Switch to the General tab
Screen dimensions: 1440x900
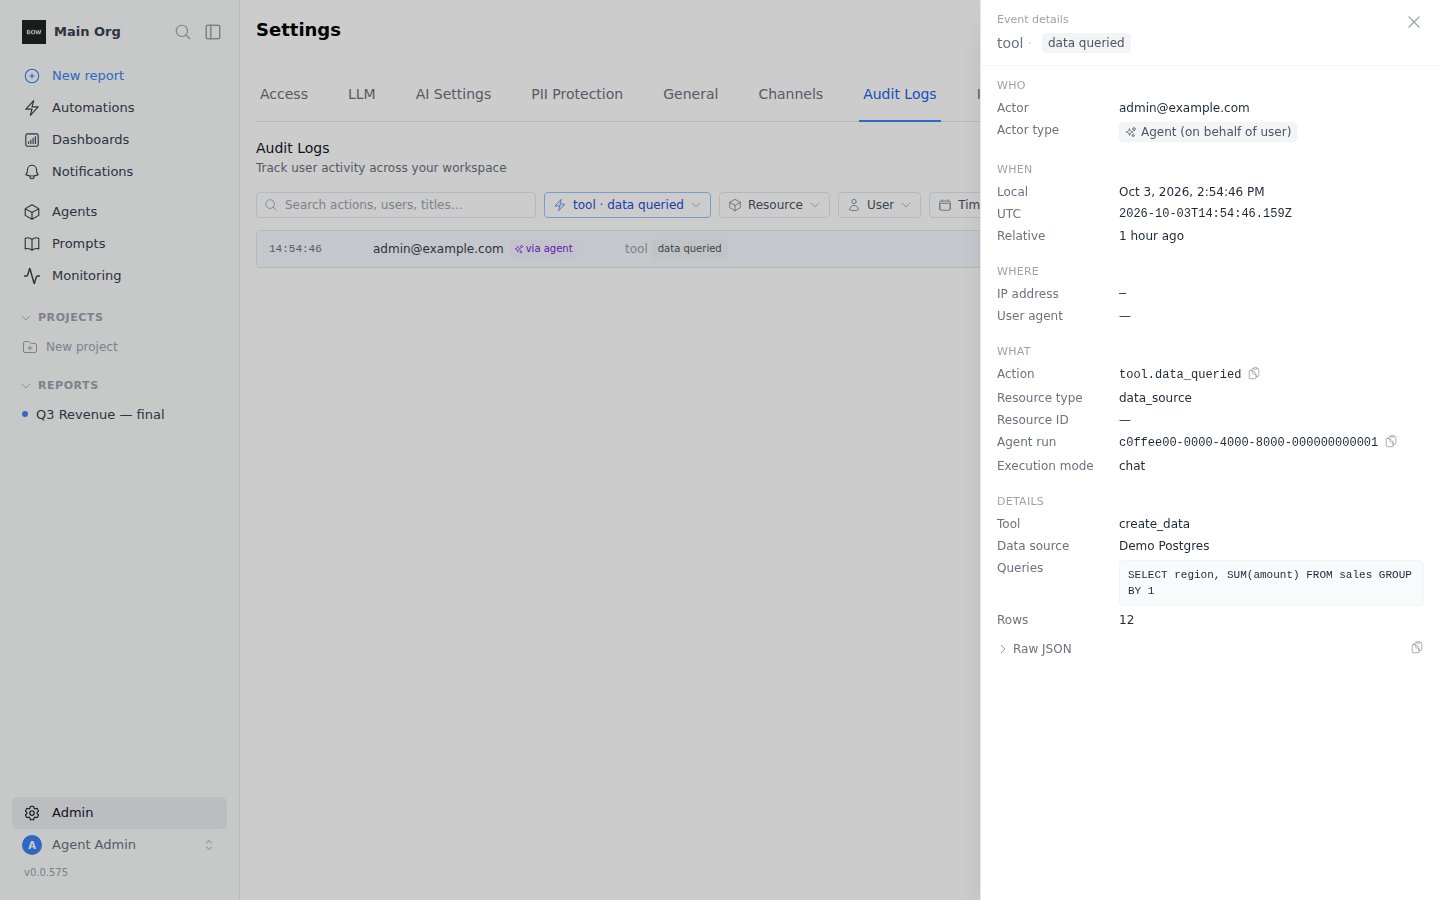pyautogui.click(x=690, y=94)
